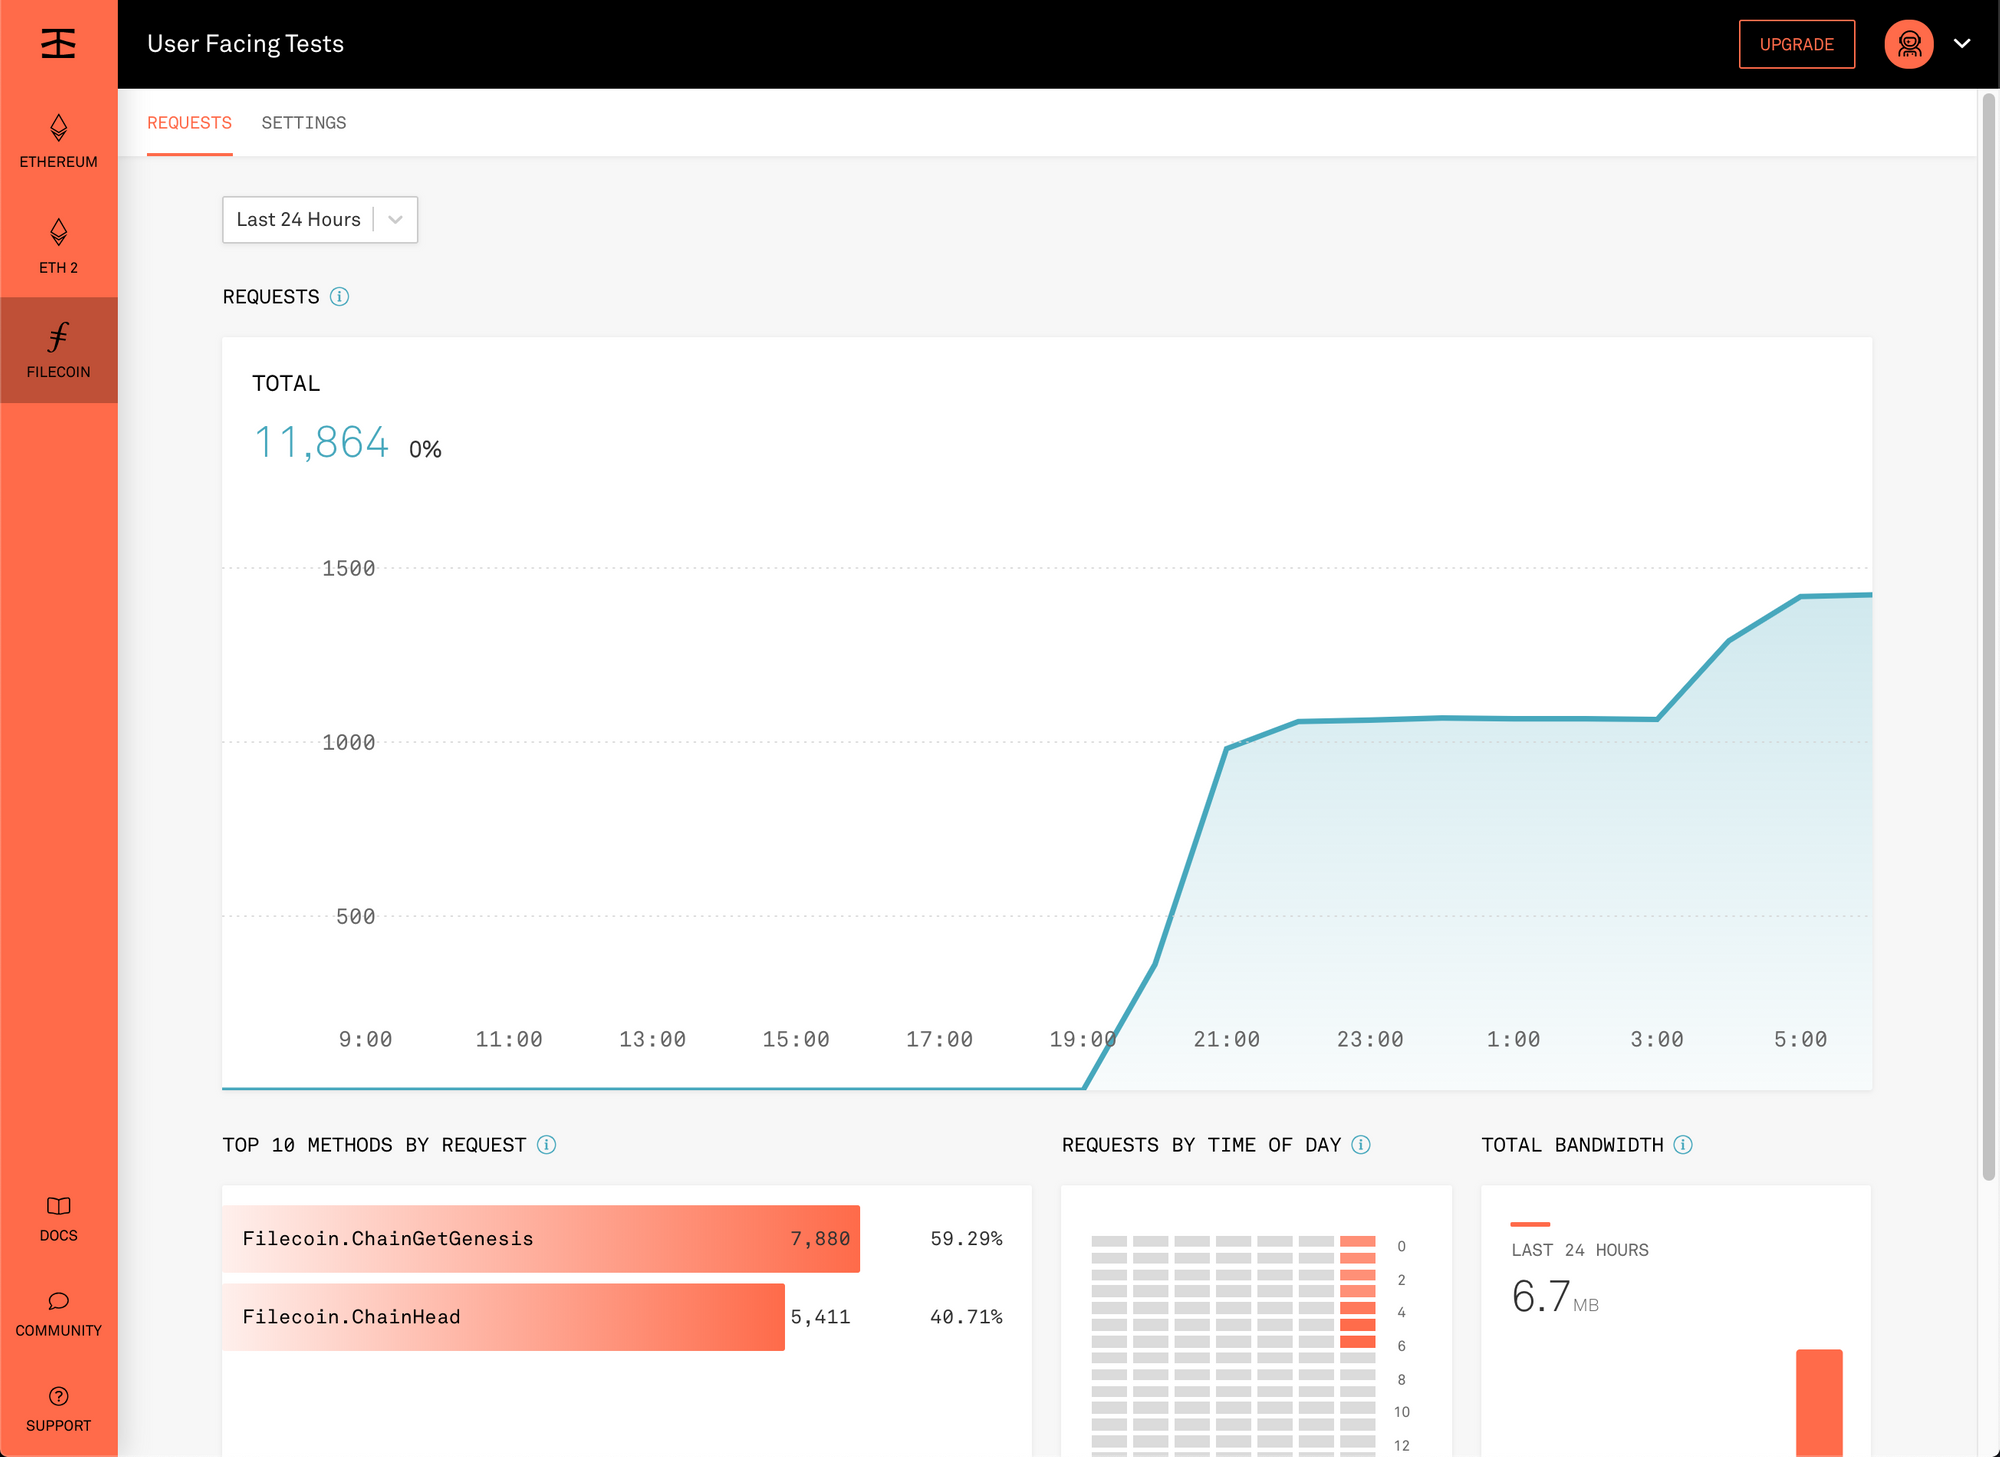Screen dimensions: 2000x1457
Task: Open the Last 24 Hours dropdown
Action: pos(319,220)
